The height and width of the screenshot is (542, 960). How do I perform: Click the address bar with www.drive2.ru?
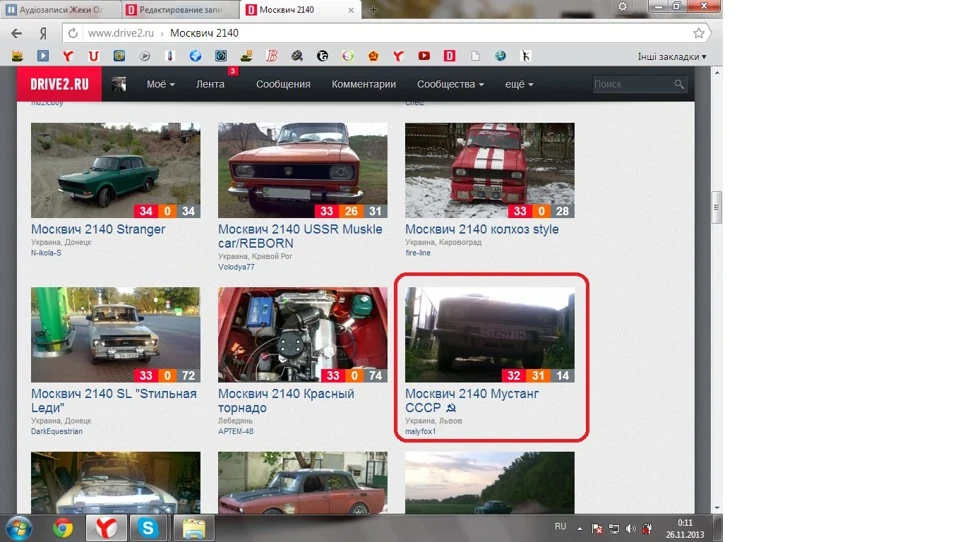point(386,33)
